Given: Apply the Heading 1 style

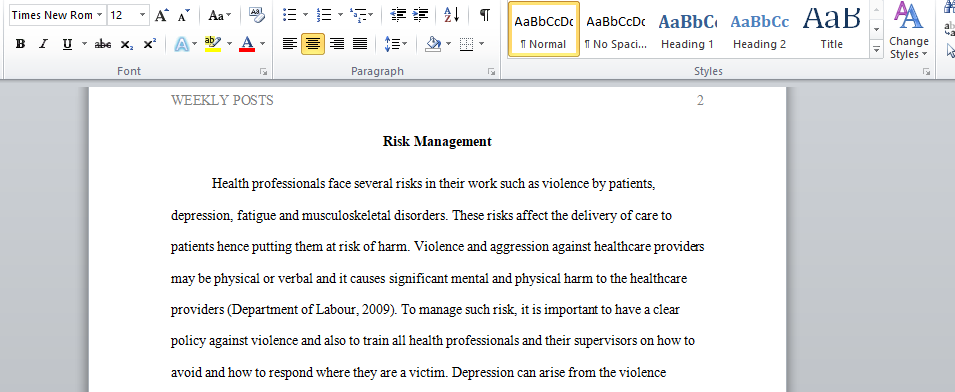Looking at the screenshot, I should 687,29.
